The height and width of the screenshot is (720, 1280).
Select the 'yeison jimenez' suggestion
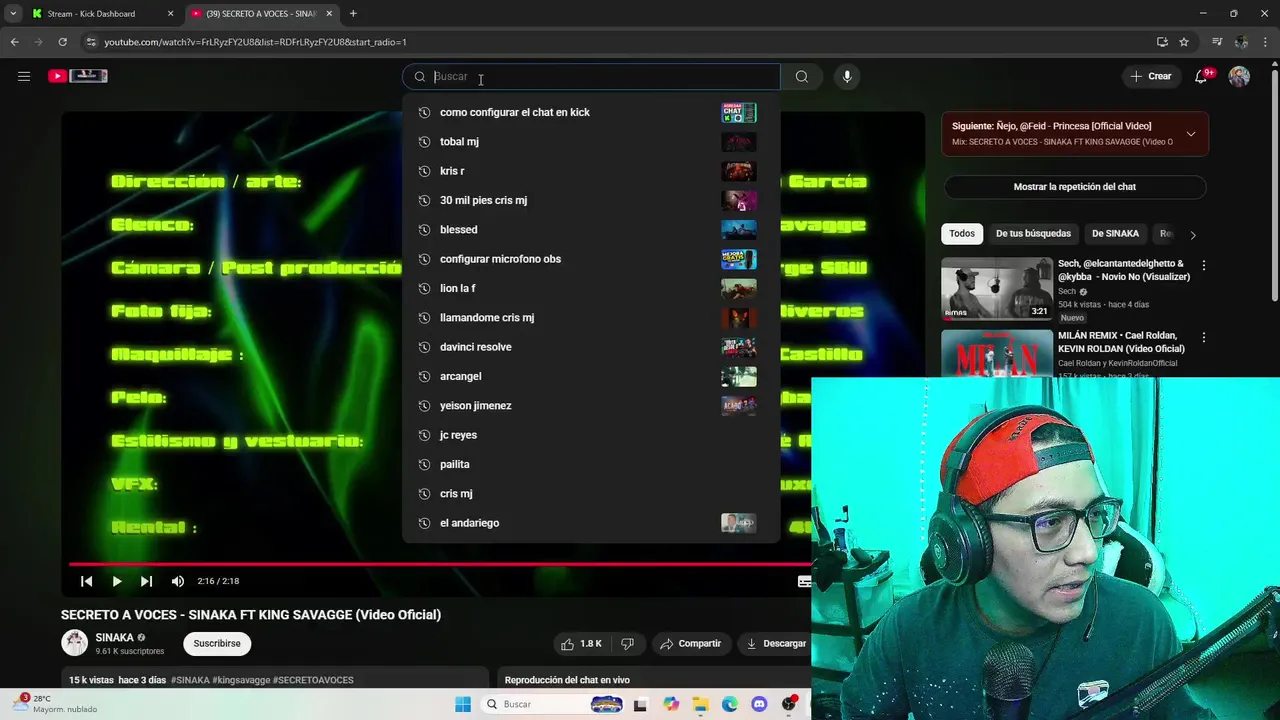(591, 405)
